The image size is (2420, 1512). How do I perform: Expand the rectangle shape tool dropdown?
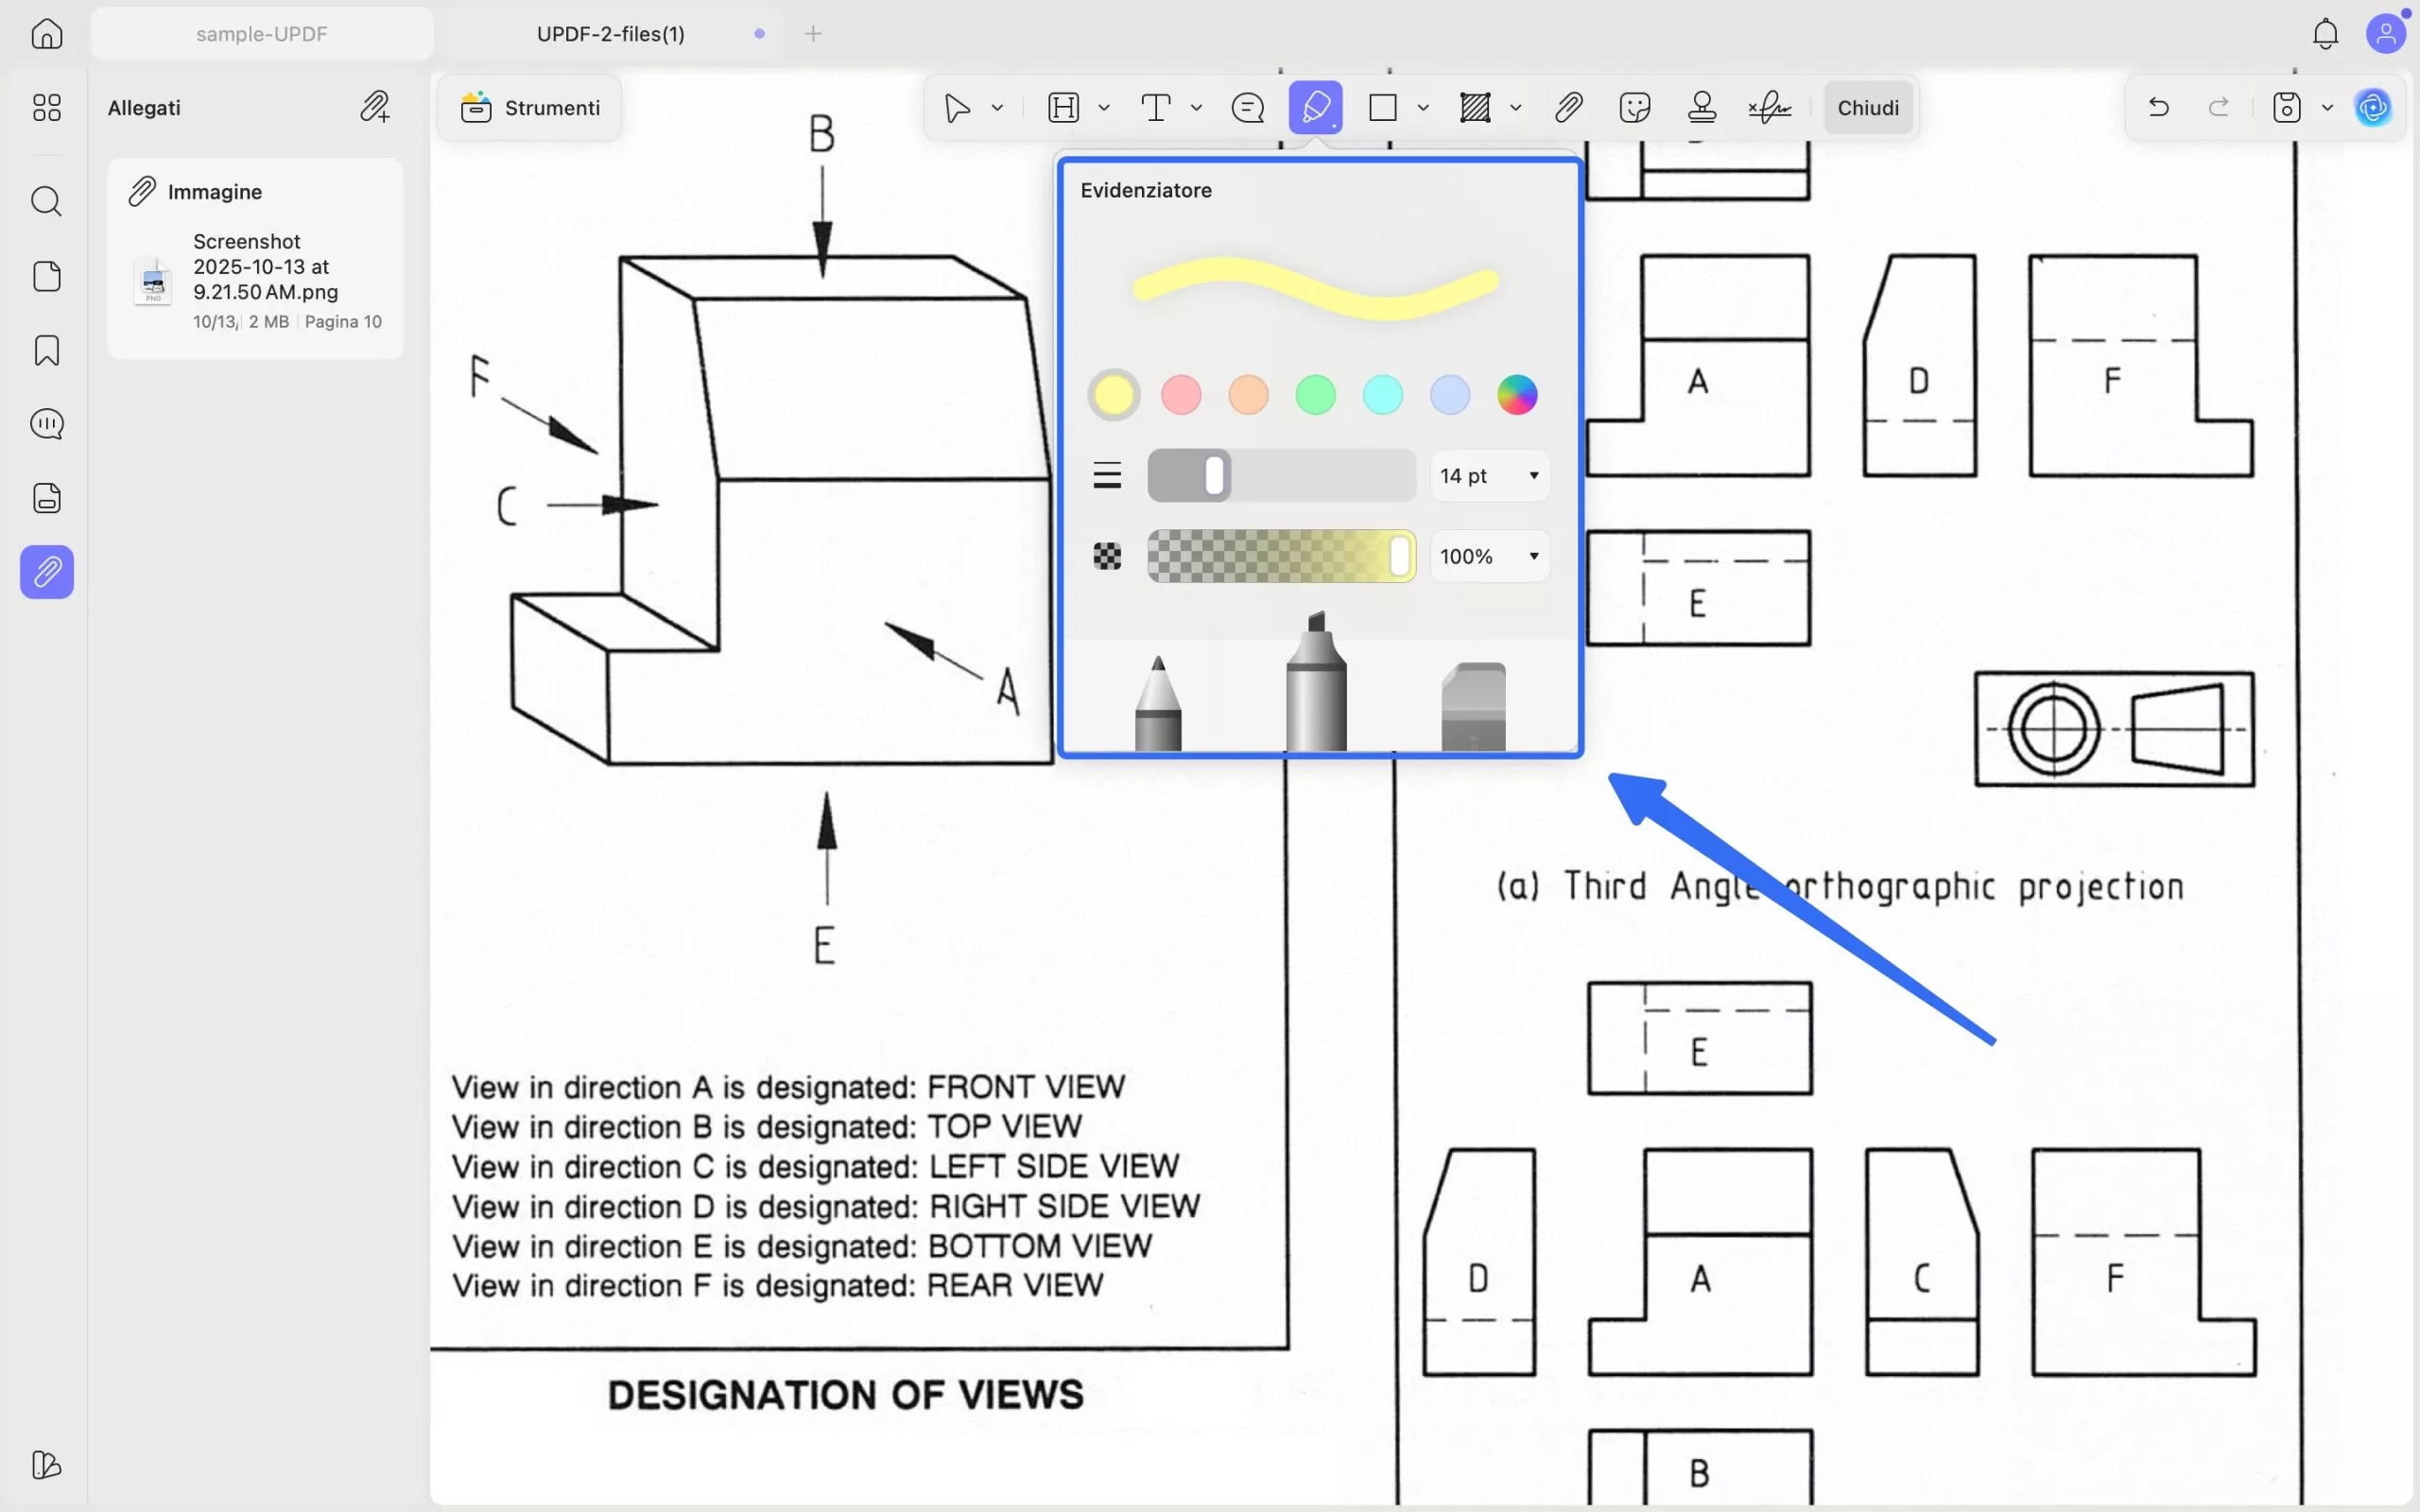point(1423,107)
